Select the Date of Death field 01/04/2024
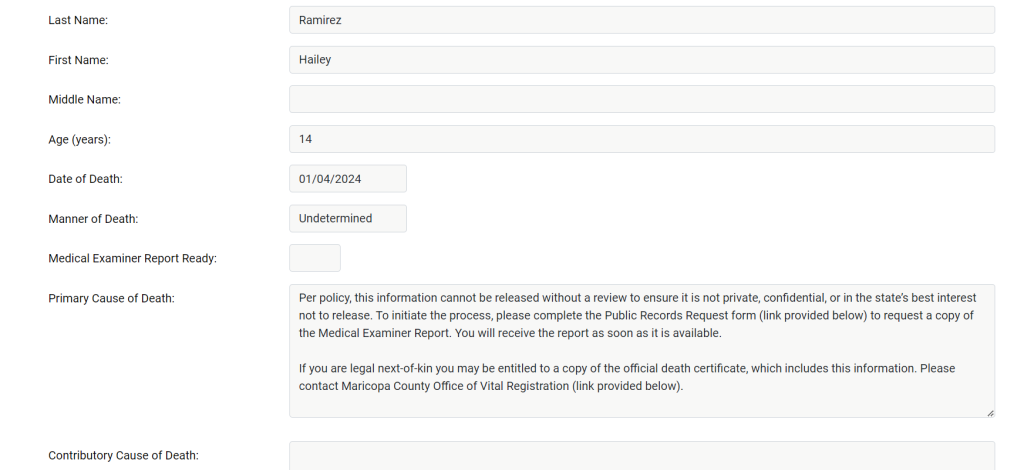 tap(347, 179)
